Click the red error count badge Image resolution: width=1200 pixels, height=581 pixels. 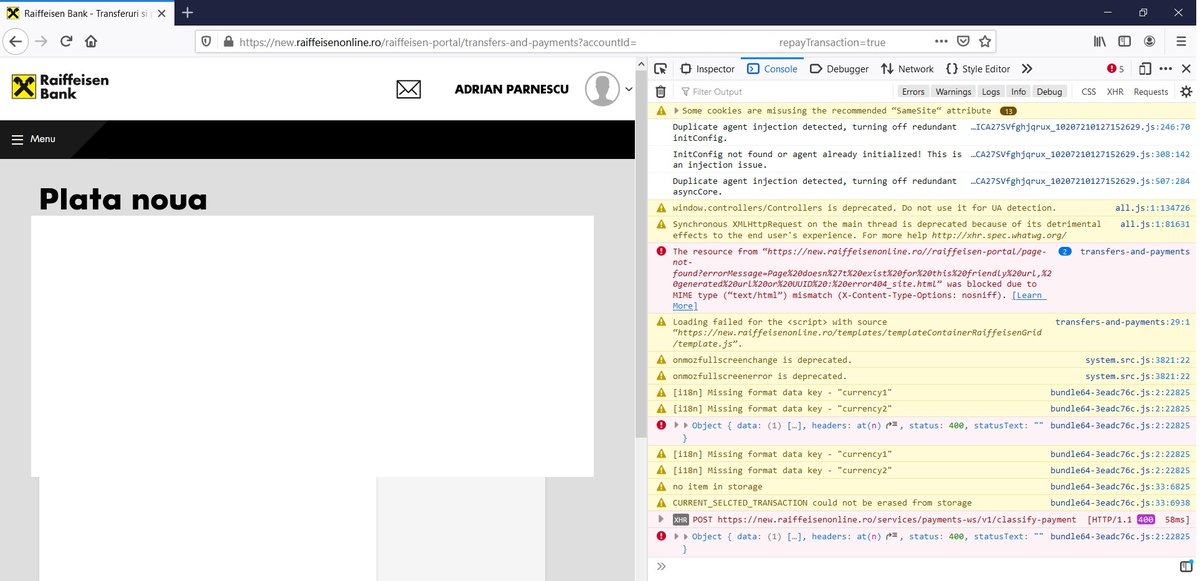click(x=1115, y=69)
